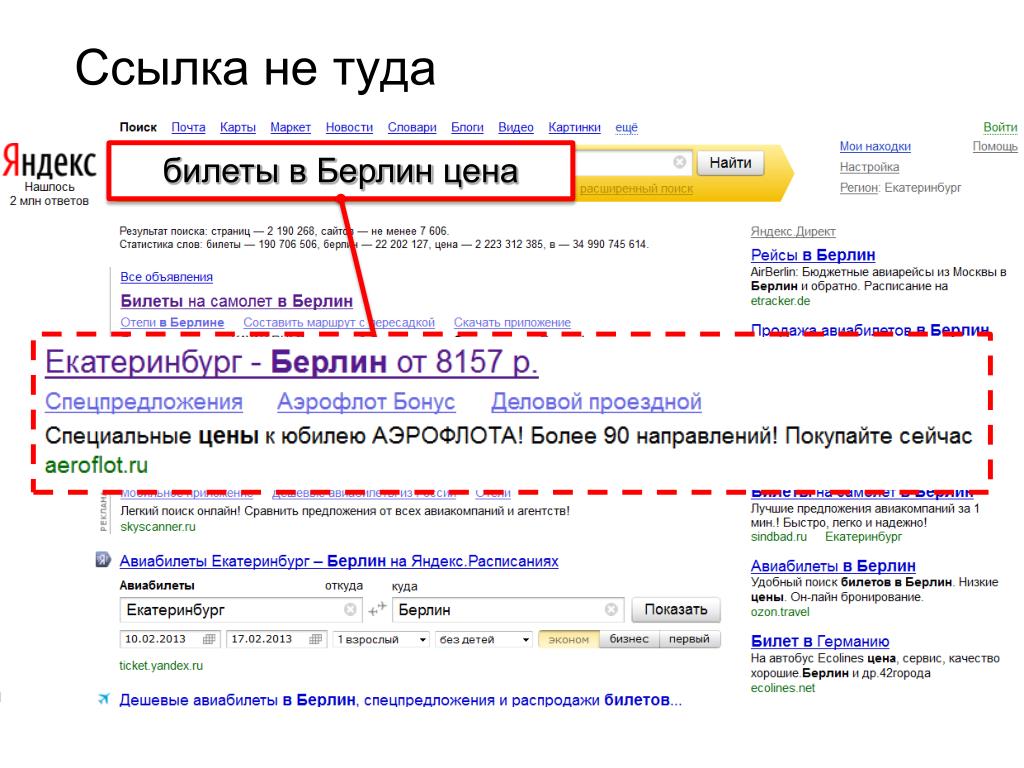Open Маркет in top navigation
Image resolution: width=1024 pixels, height=768 pixels.
click(291, 127)
